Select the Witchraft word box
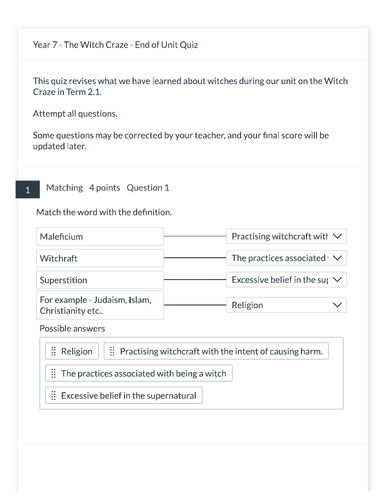The width and height of the screenshot is (386, 500). click(100, 258)
